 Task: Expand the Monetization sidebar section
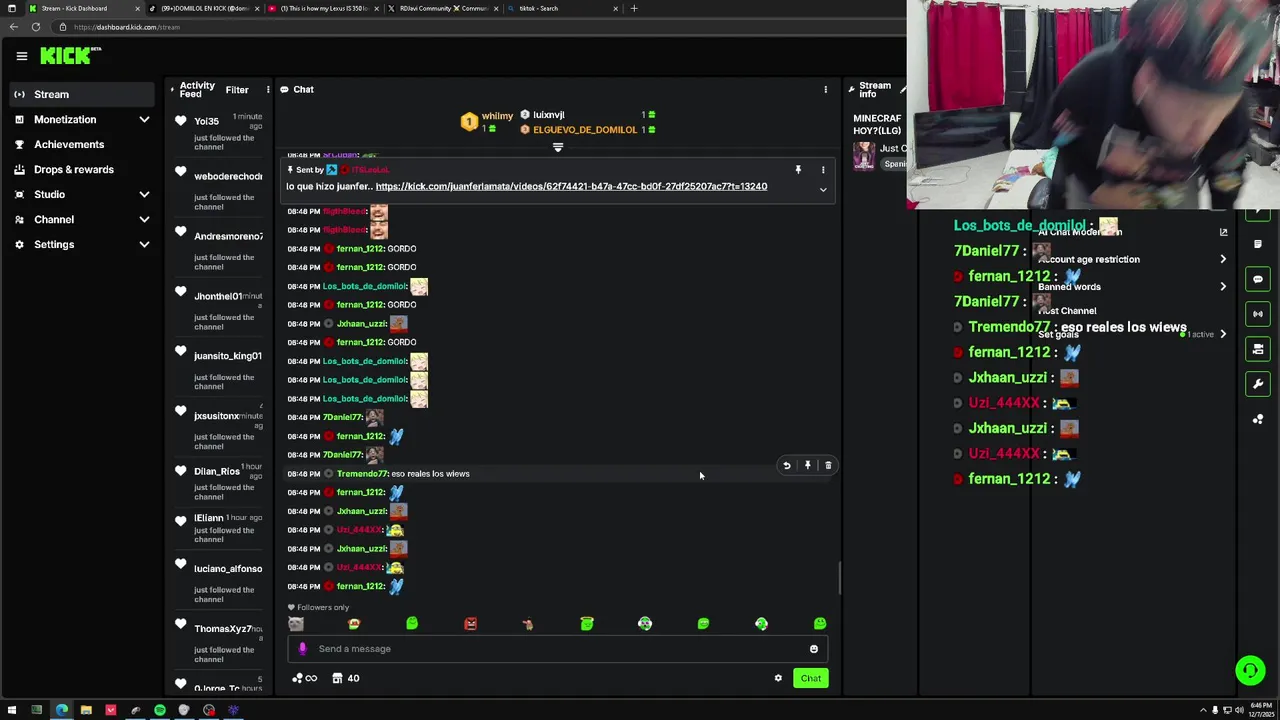[x=82, y=119]
